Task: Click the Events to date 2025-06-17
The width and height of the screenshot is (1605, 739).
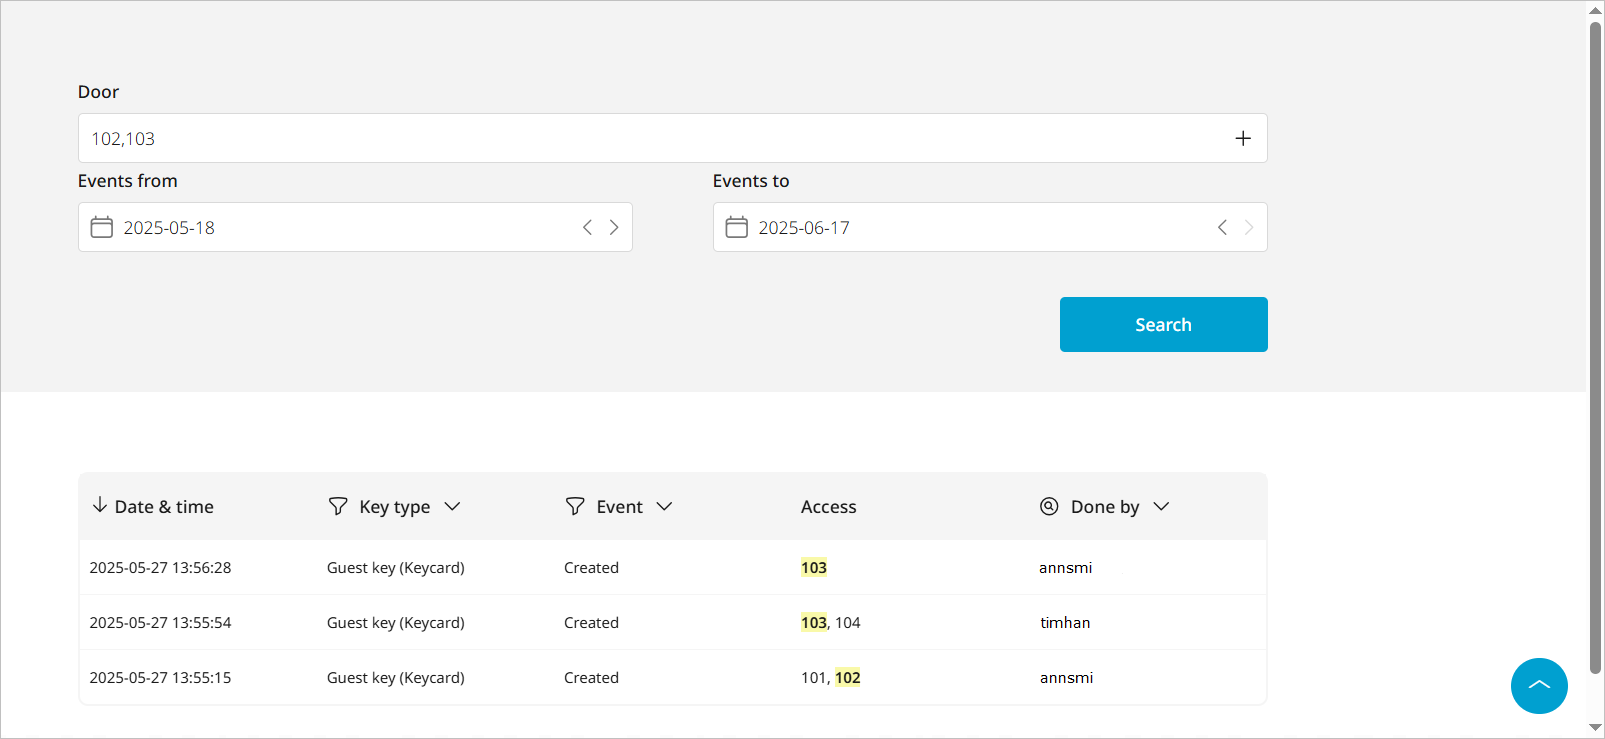Action: (804, 228)
